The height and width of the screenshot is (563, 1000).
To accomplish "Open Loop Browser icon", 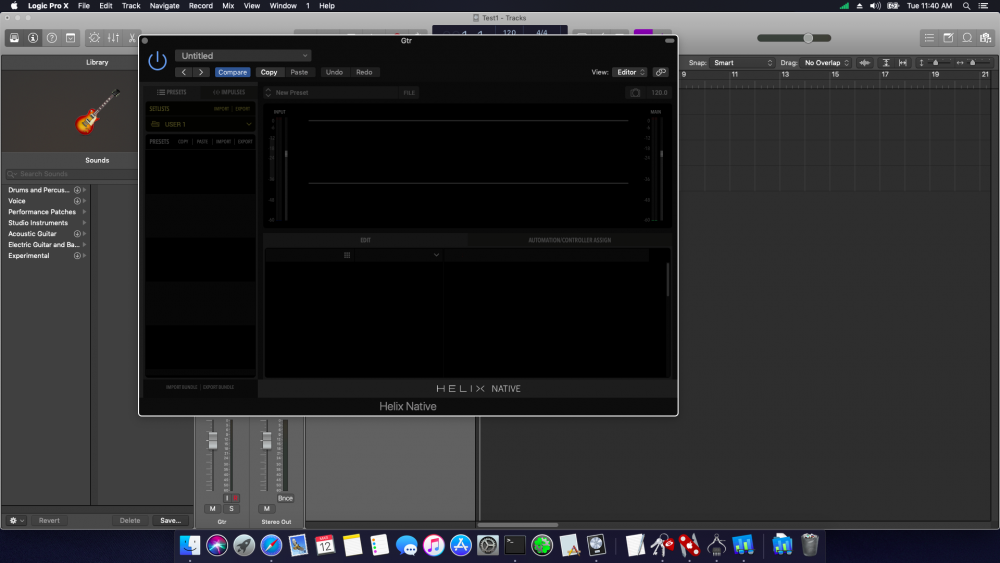I will [967, 38].
